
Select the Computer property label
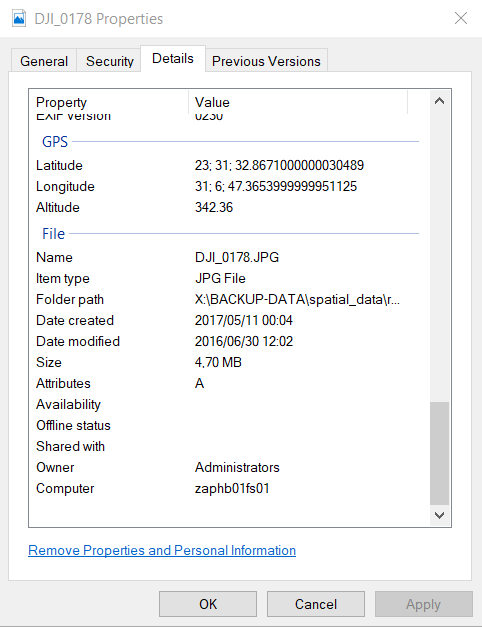coord(65,488)
